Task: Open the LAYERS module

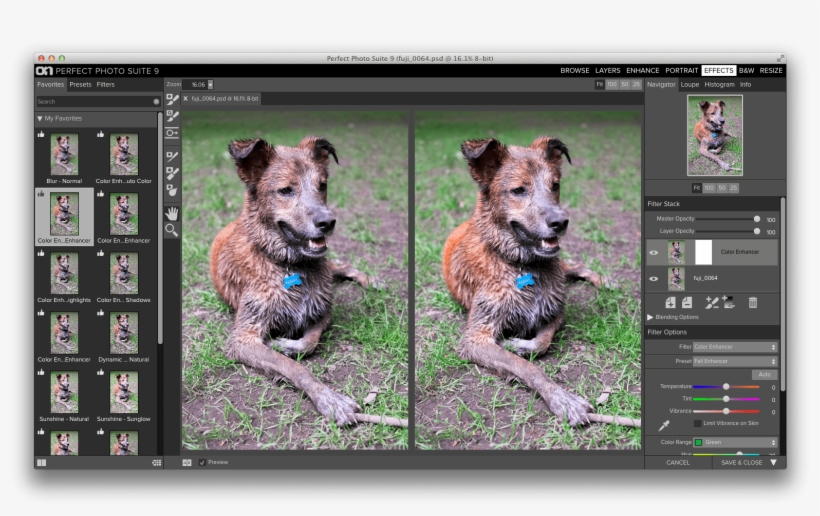Action: (608, 71)
